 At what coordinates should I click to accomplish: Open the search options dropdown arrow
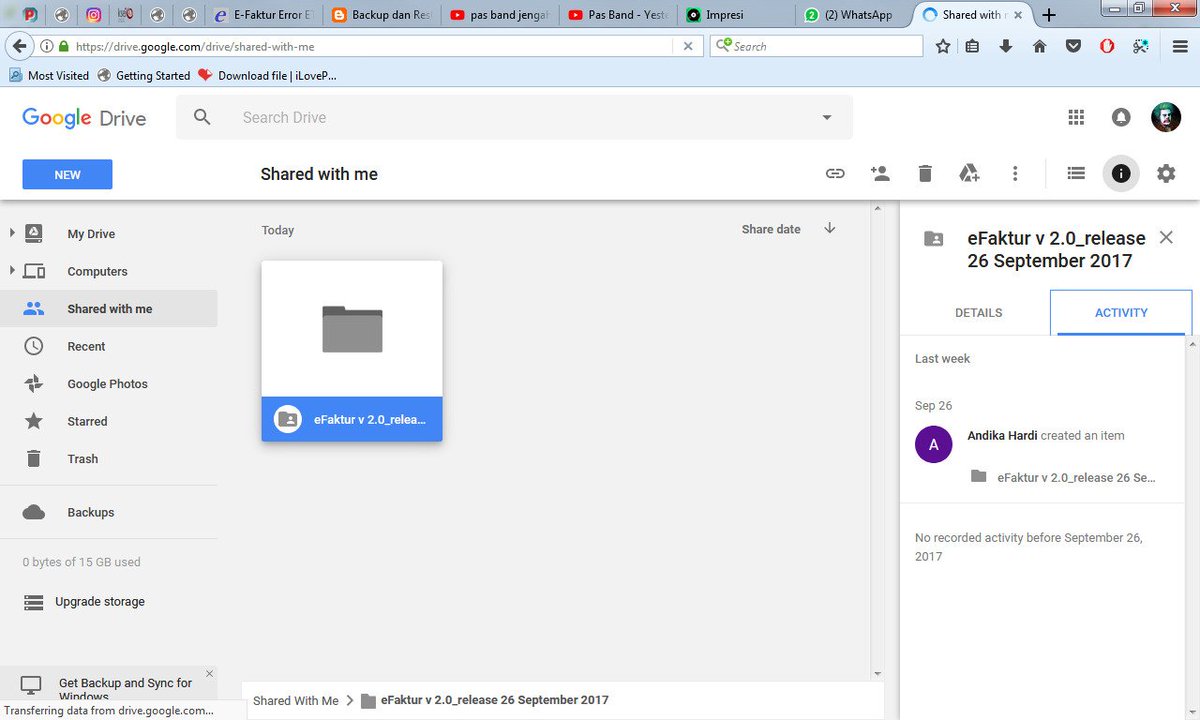[827, 117]
